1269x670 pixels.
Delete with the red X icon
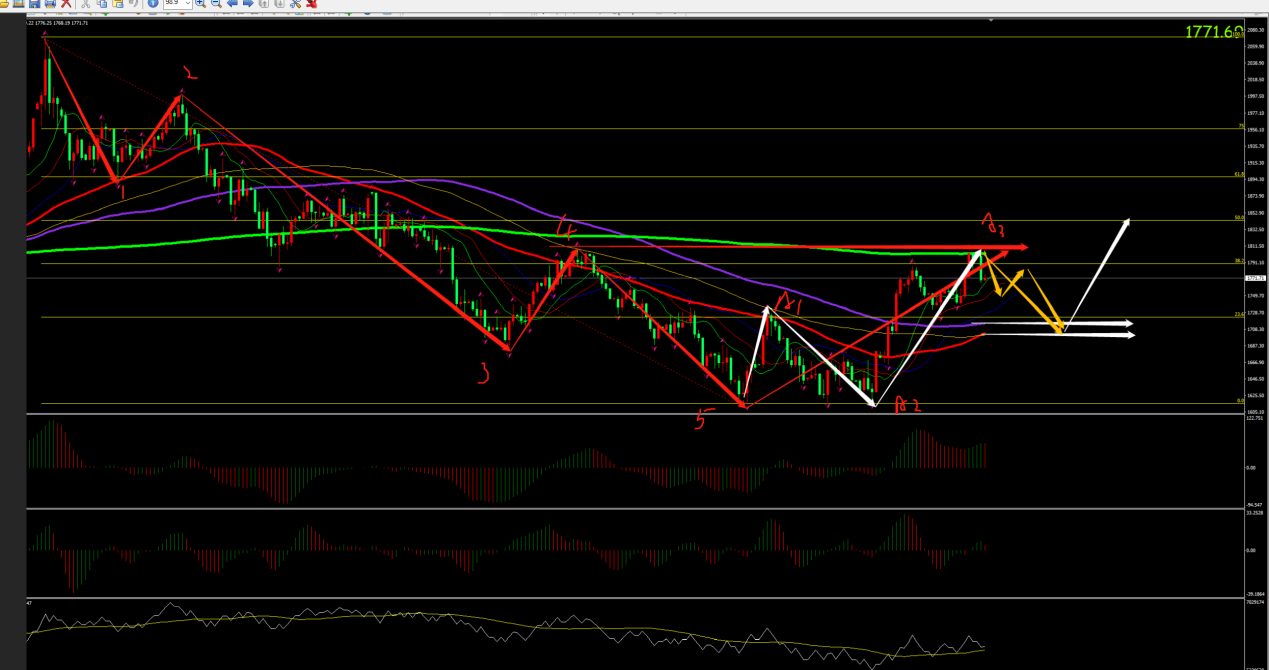[x=66, y=3]
